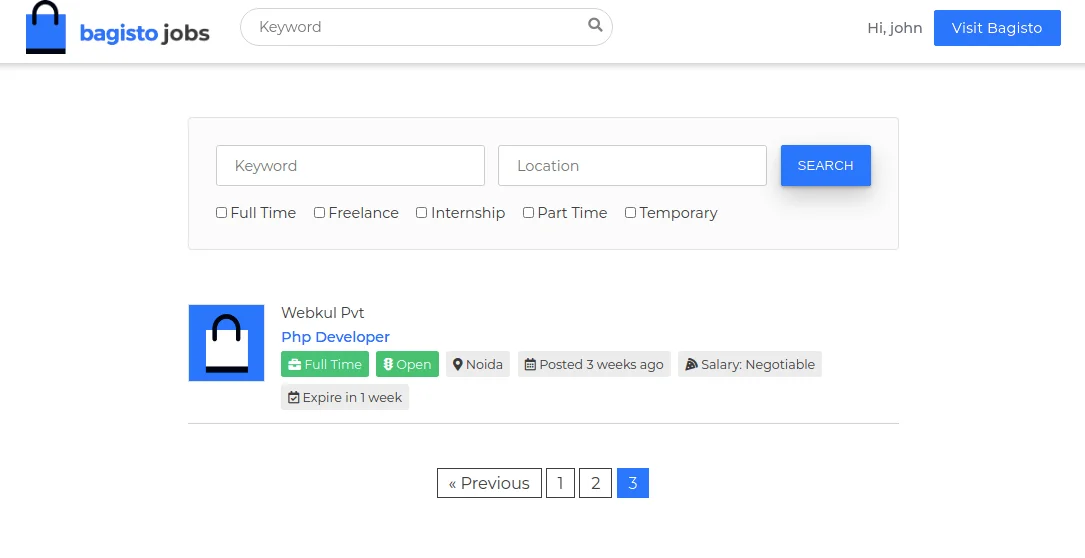Click the Webkul Pvt company logo thumbnail
1085x558 pixels.
(226, 343)
